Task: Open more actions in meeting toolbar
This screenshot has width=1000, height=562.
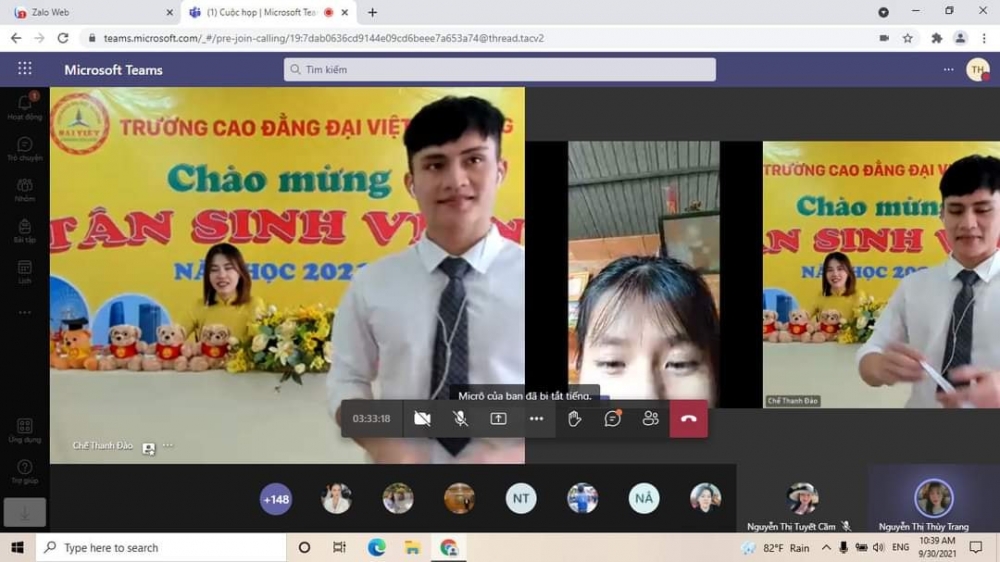Action: point(536,418)
